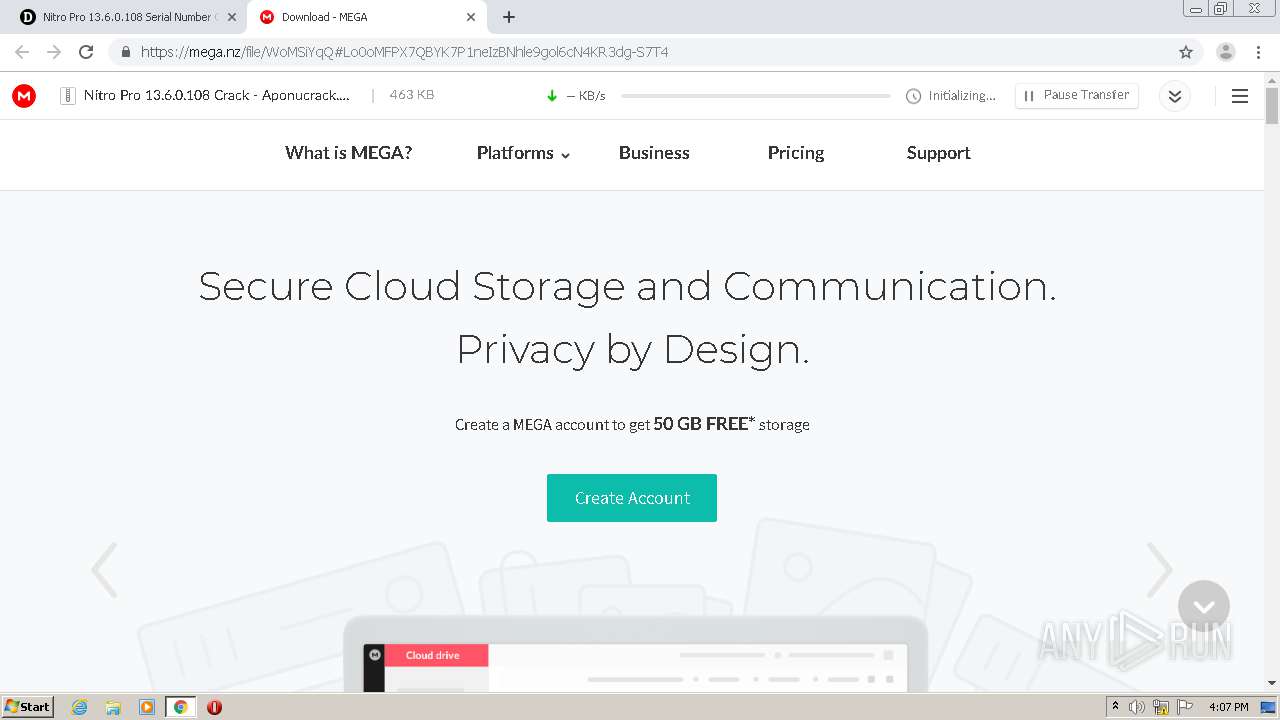This screenshot has width=1280, height=720.
Task: Open the Business menu item
Action: click(x=654, y=153)
